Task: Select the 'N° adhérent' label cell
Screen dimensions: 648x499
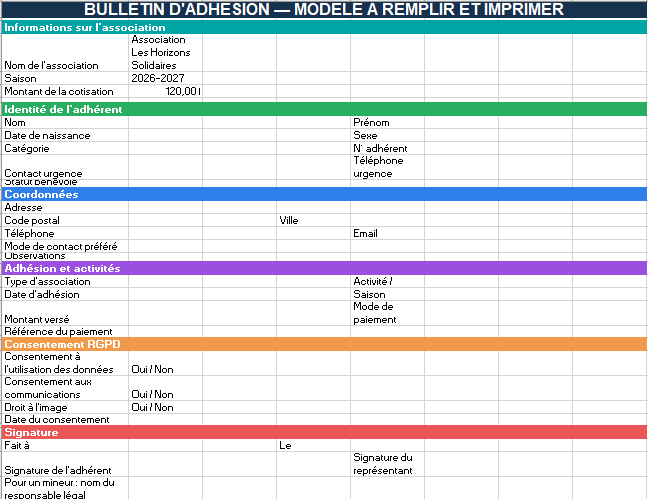Action: tap(387, 148)
